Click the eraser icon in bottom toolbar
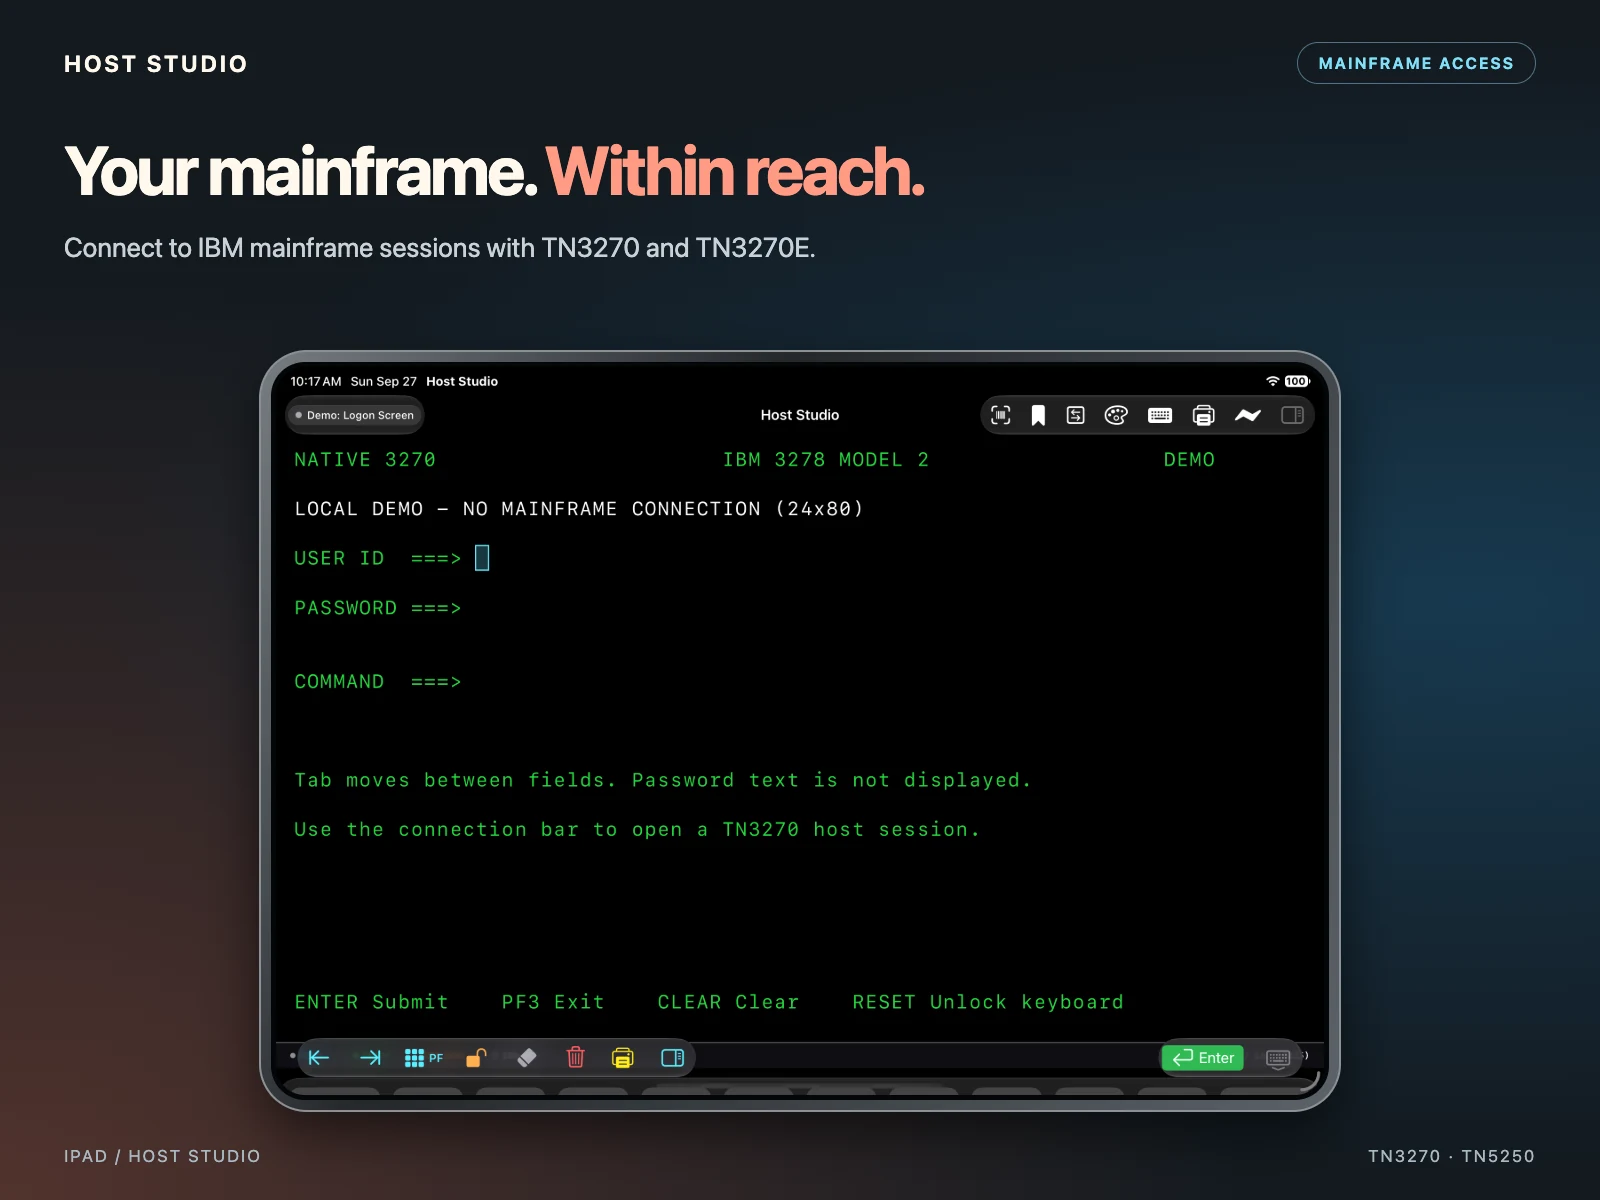 click(527, 1057)
